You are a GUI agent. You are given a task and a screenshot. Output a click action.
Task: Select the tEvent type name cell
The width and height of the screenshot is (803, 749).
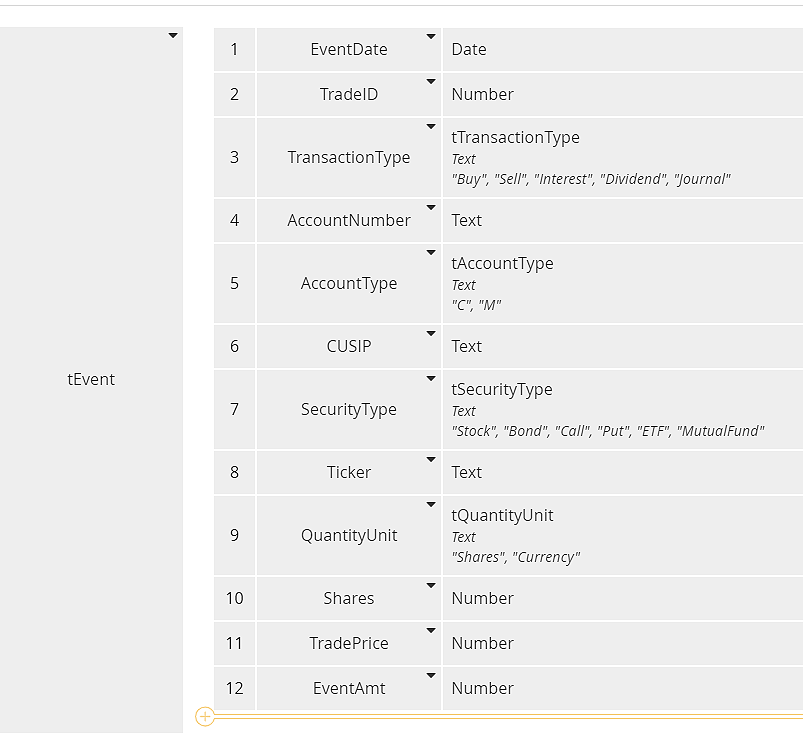91,379
